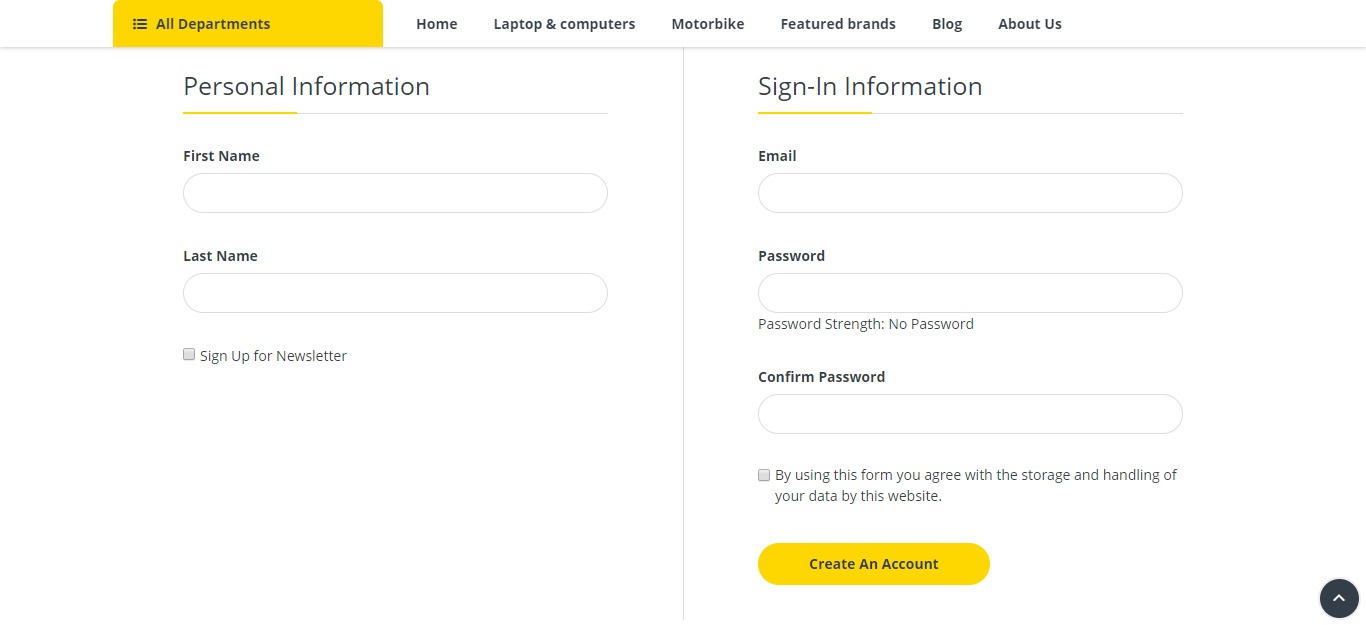The image size is (1366, 625).
Task: Click the data storage agreement text
Action: (x=975, y=485)
